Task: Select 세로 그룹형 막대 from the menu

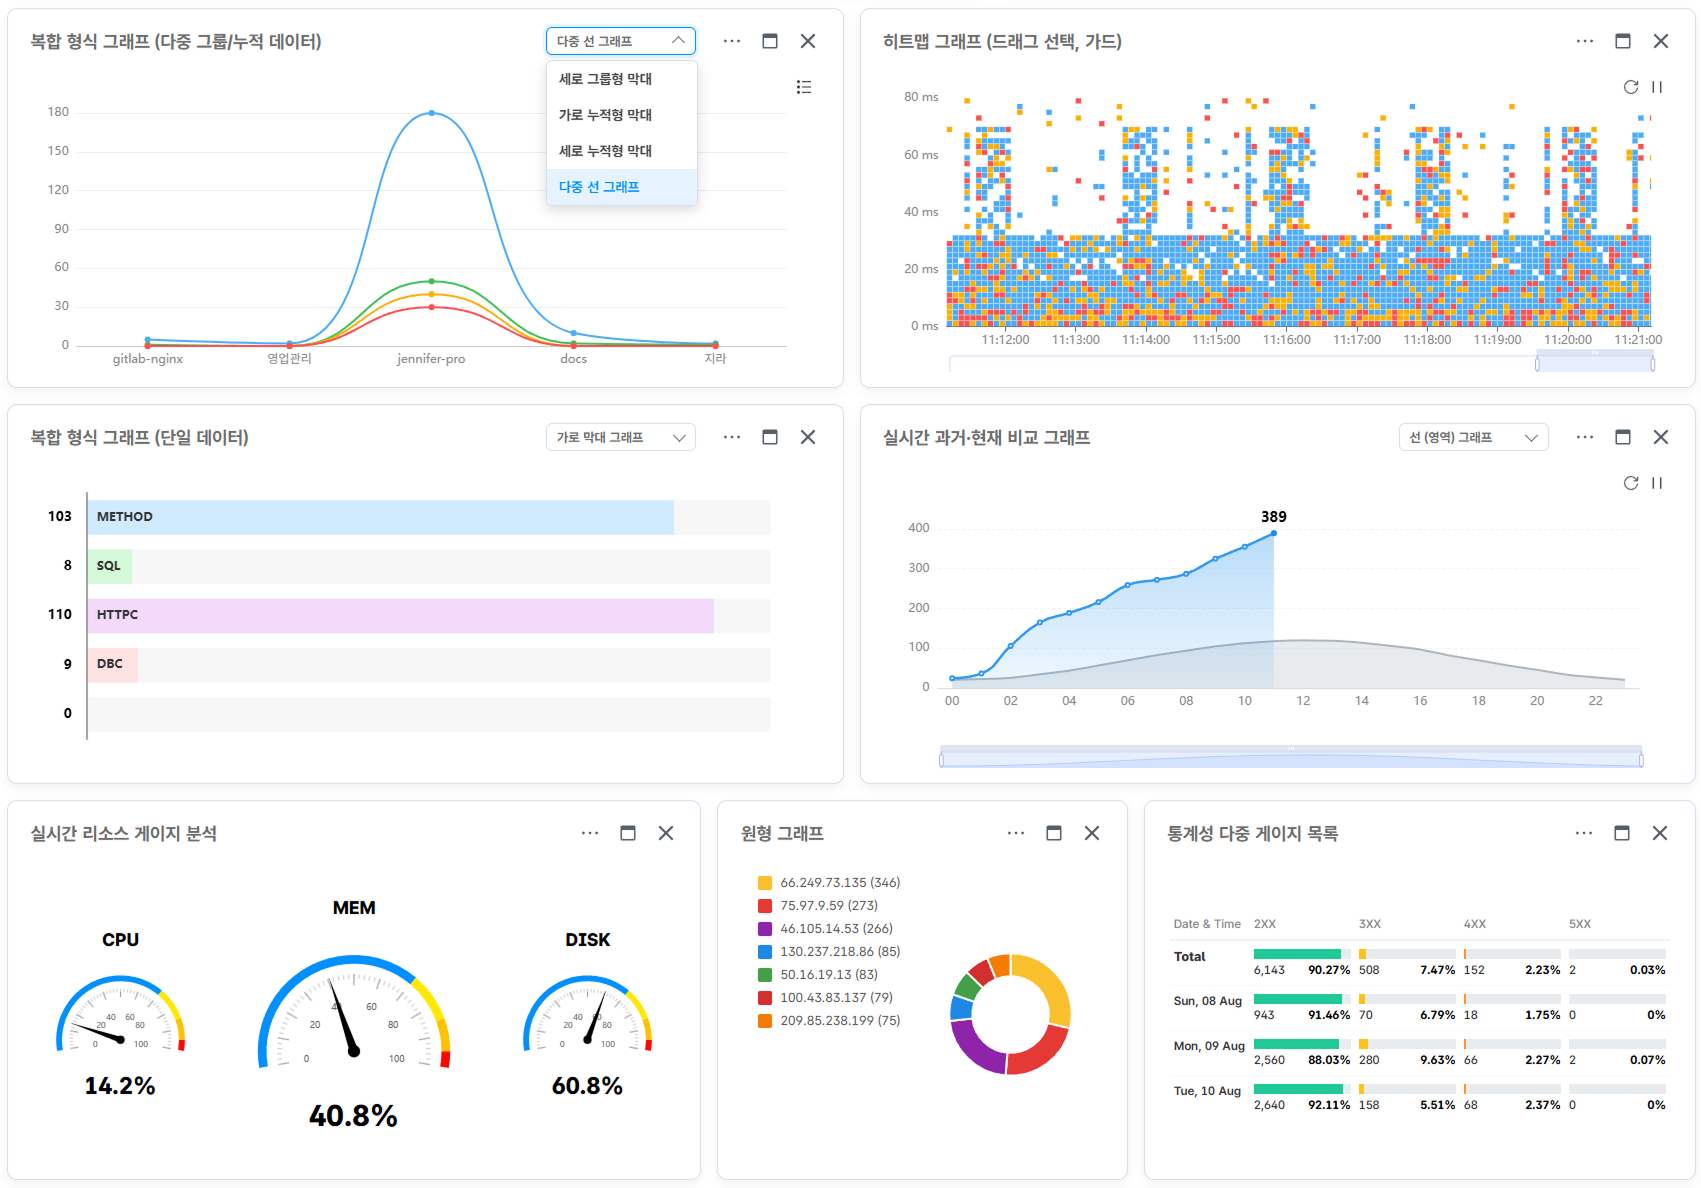Action: [x=605, y=79]
